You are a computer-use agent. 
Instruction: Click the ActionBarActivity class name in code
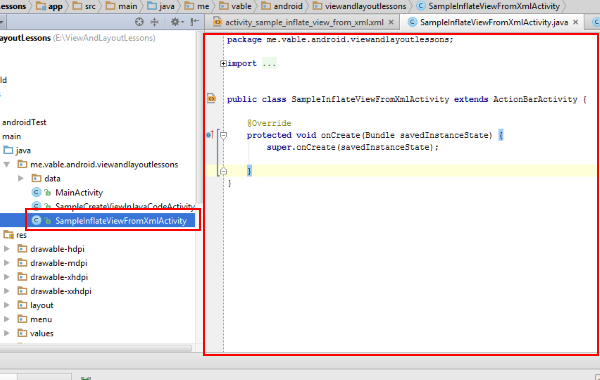pos(535,99)
